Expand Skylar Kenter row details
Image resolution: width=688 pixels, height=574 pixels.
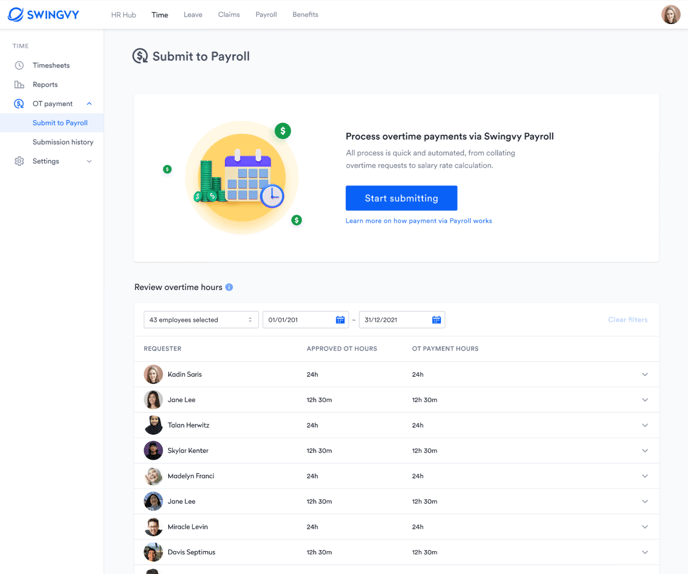(x=645, y=451)
